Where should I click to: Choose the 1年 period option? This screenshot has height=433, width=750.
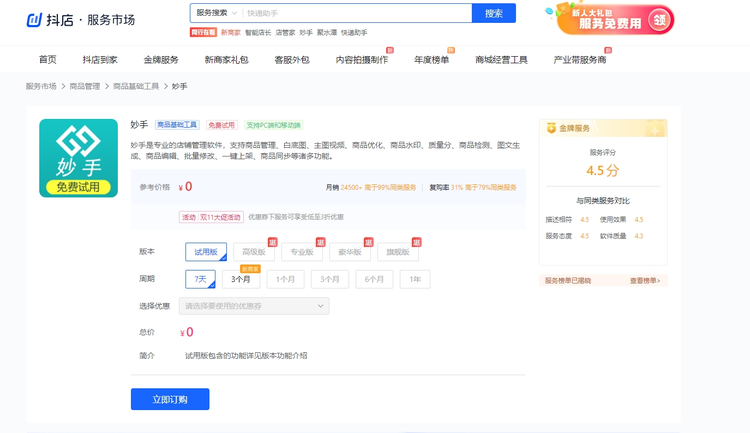click(415, 279)
